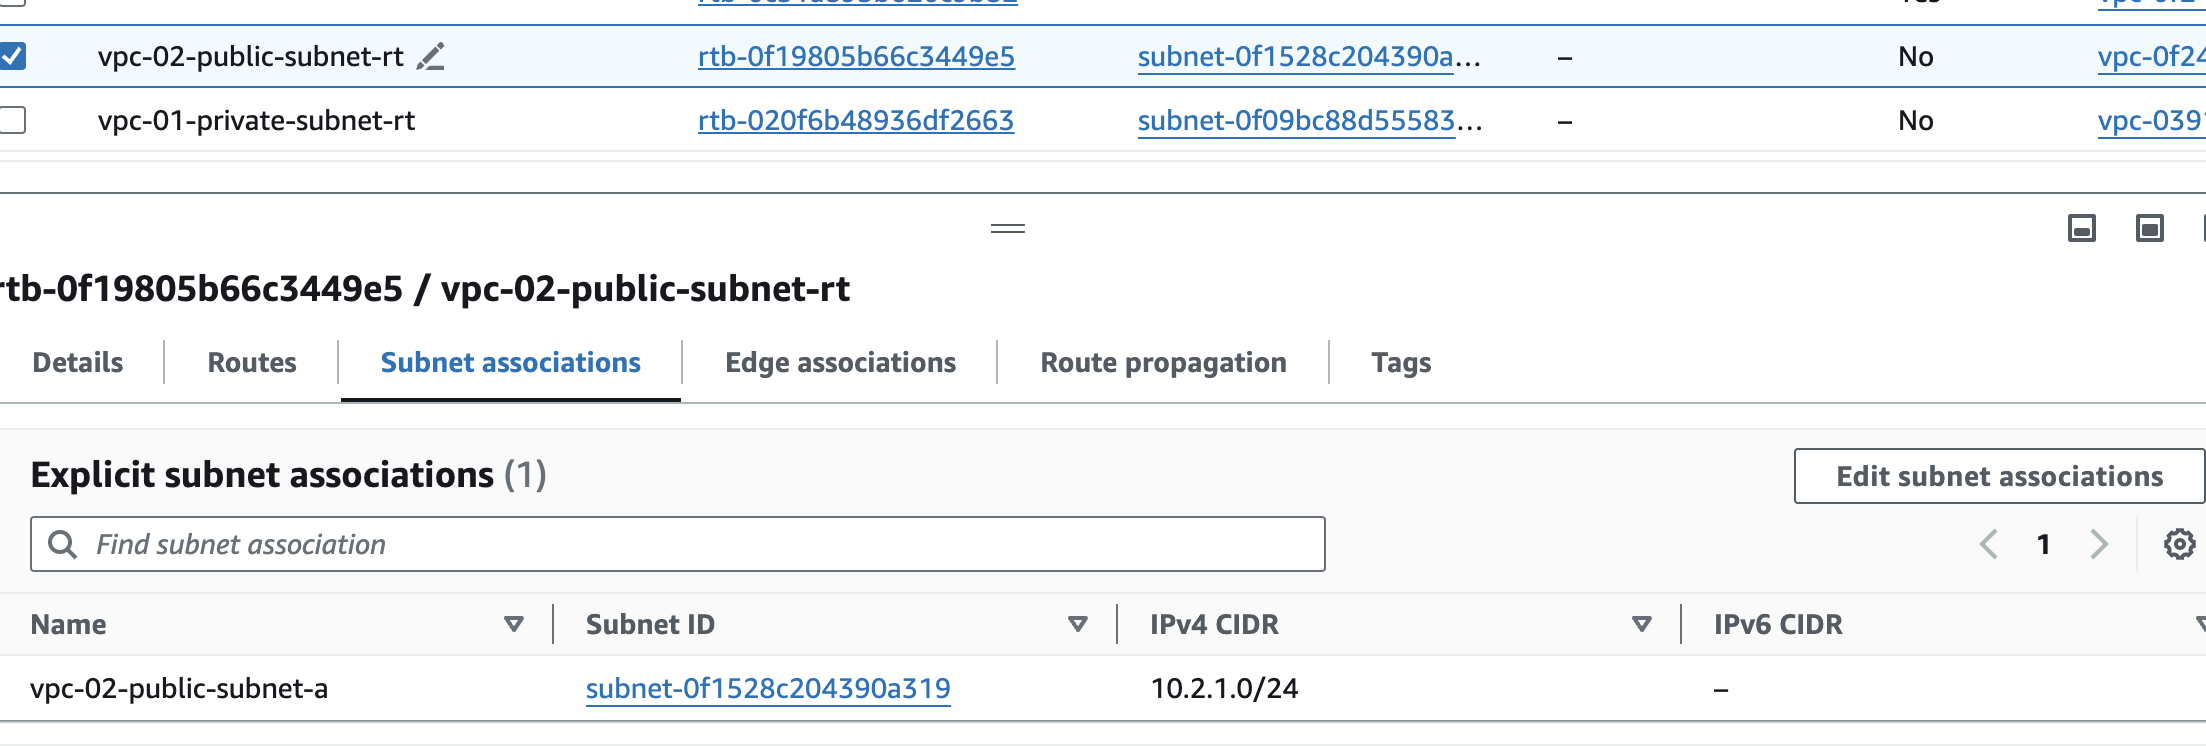Click the settings gear for subnet associations table

click(x=2179, y=545)
